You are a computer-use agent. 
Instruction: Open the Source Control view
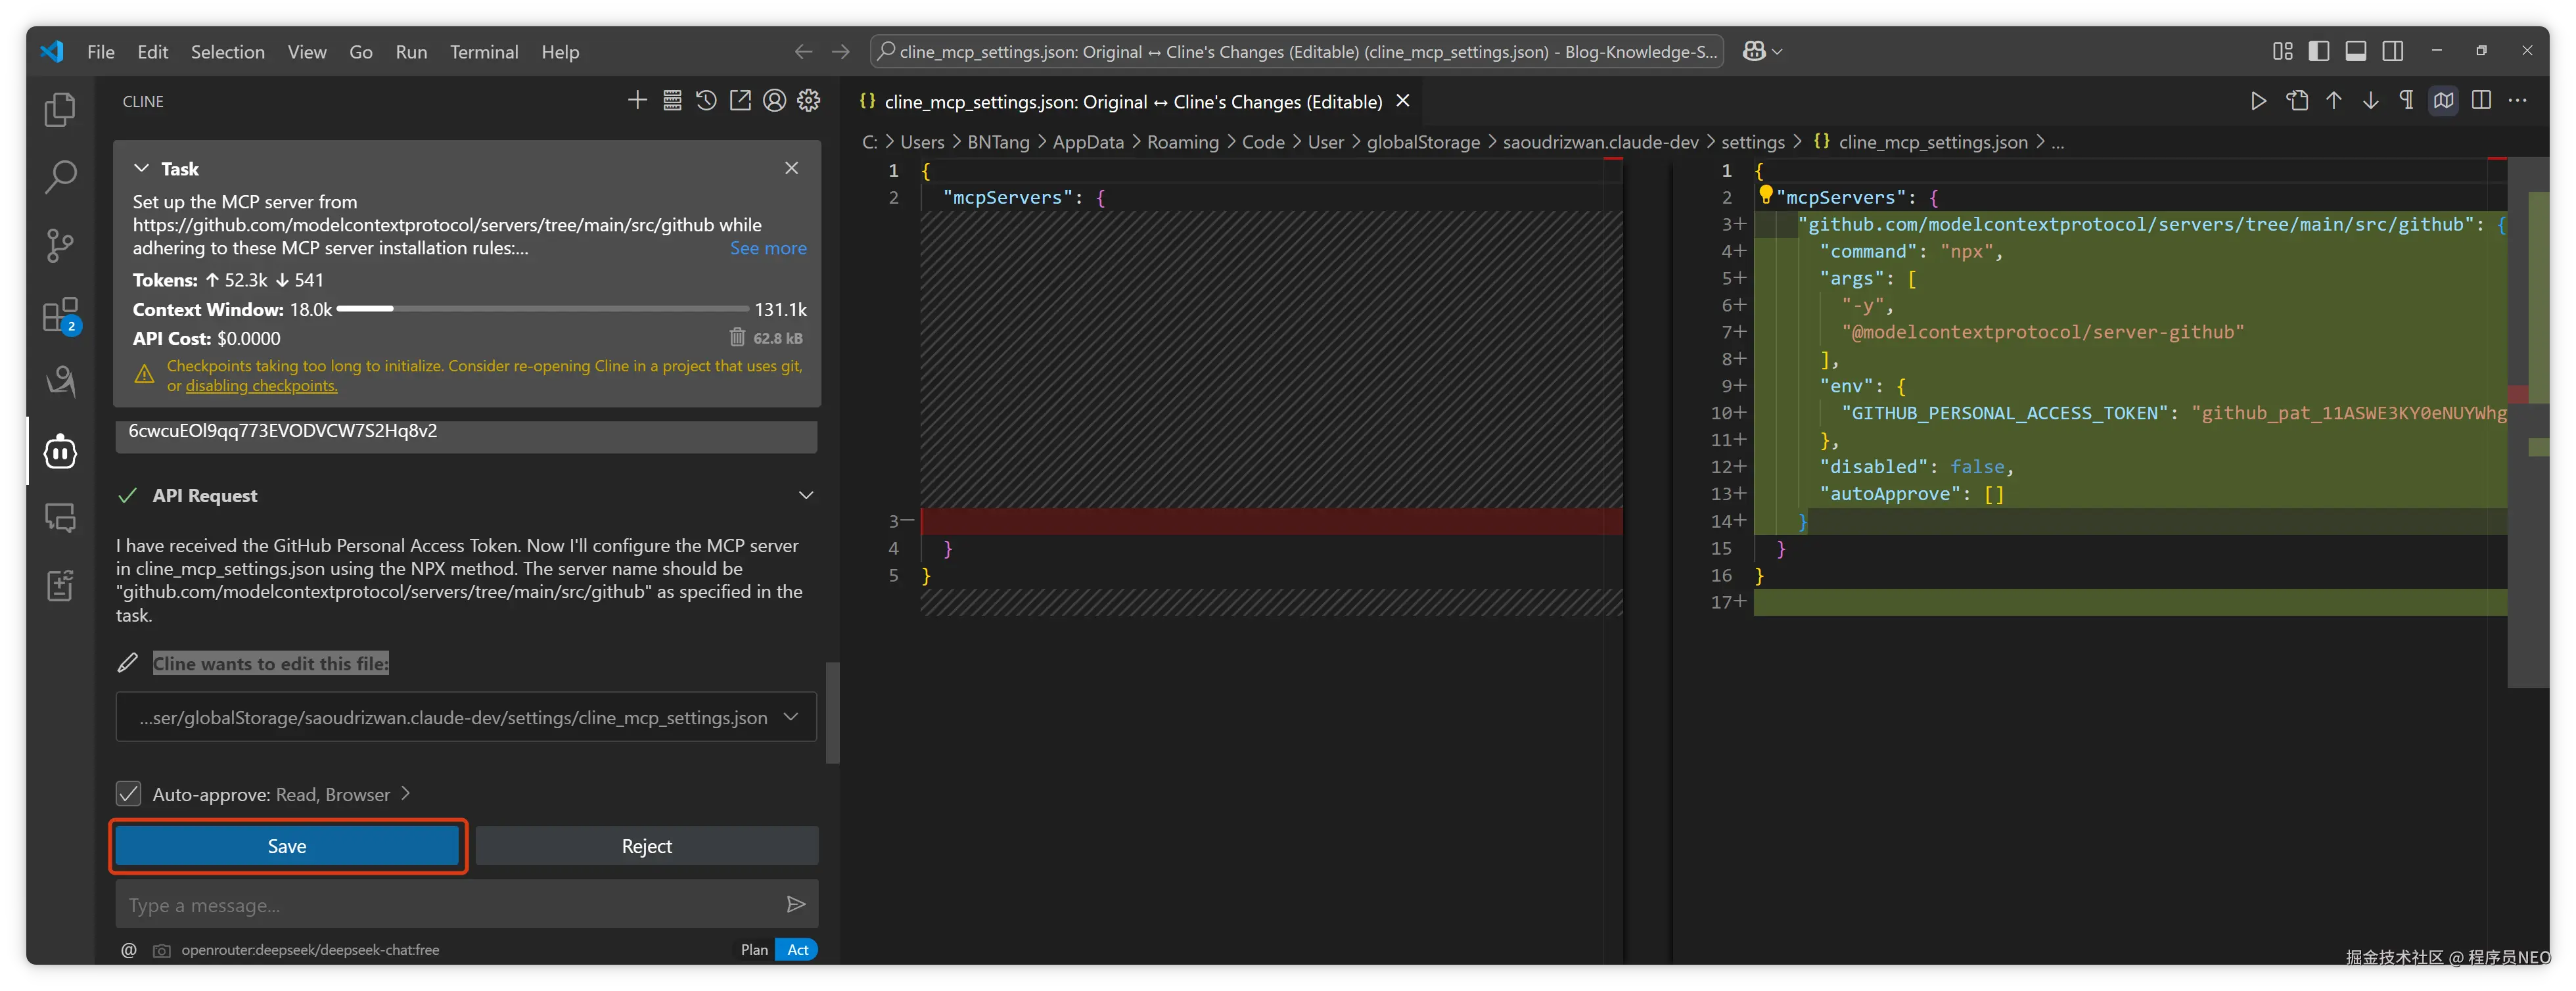pos(60,245)
